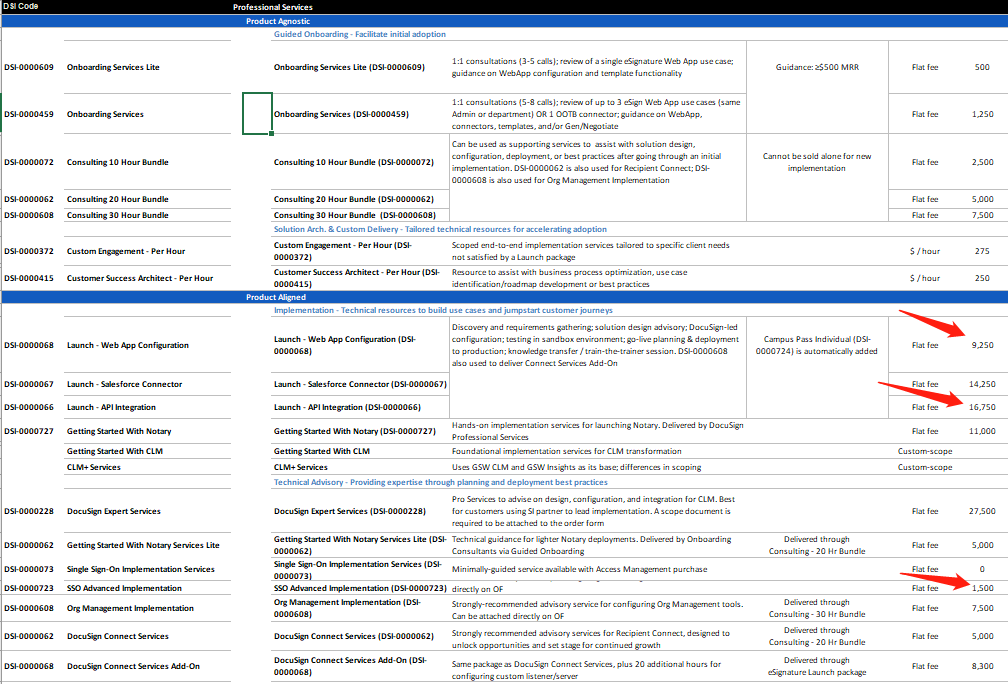
Task: Select the 'Professional Services' column header
Action: (273, 7)
